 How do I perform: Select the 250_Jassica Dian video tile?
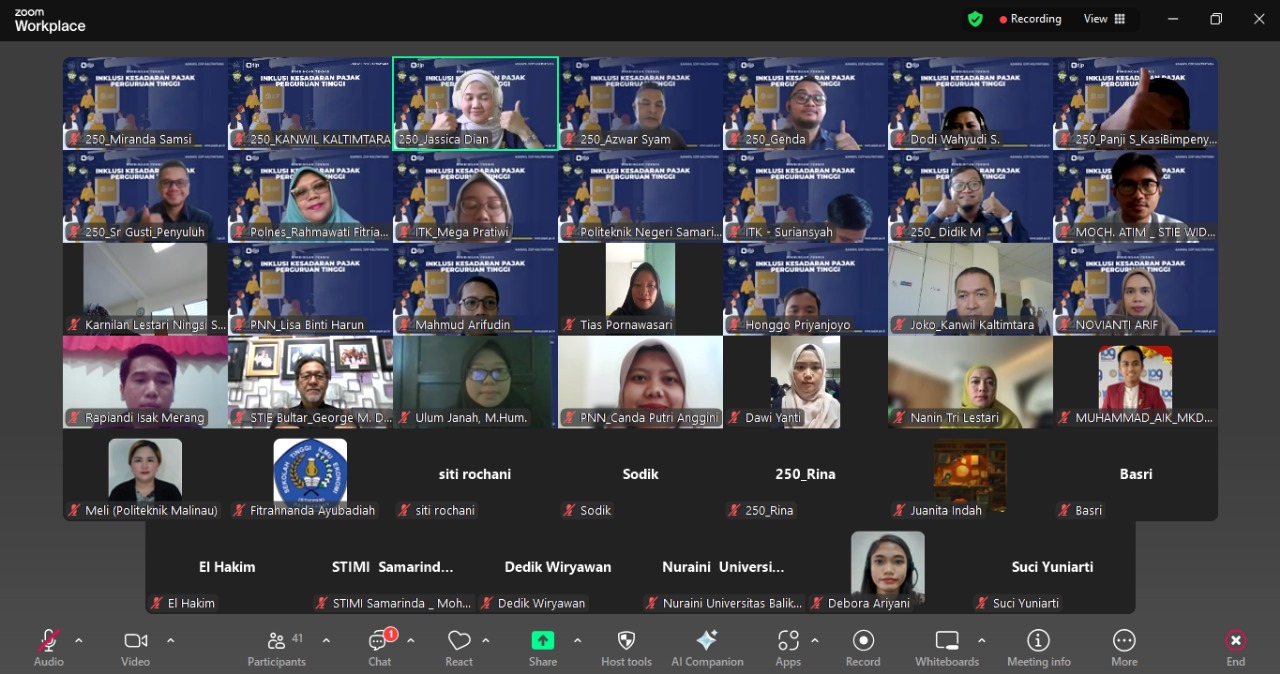[475, 102]
